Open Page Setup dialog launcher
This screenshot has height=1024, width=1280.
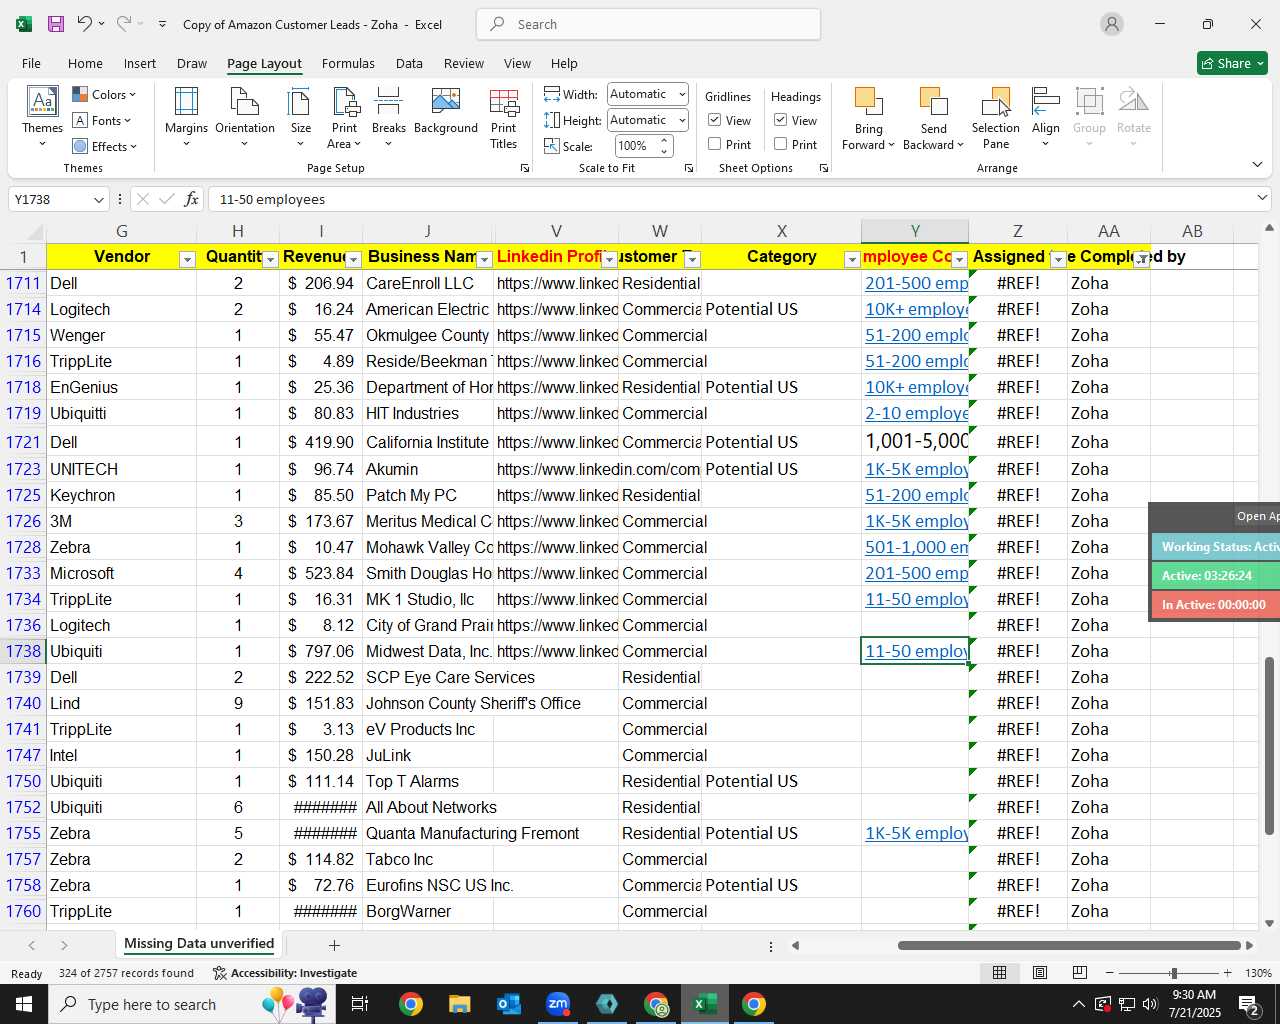[525, 169]
